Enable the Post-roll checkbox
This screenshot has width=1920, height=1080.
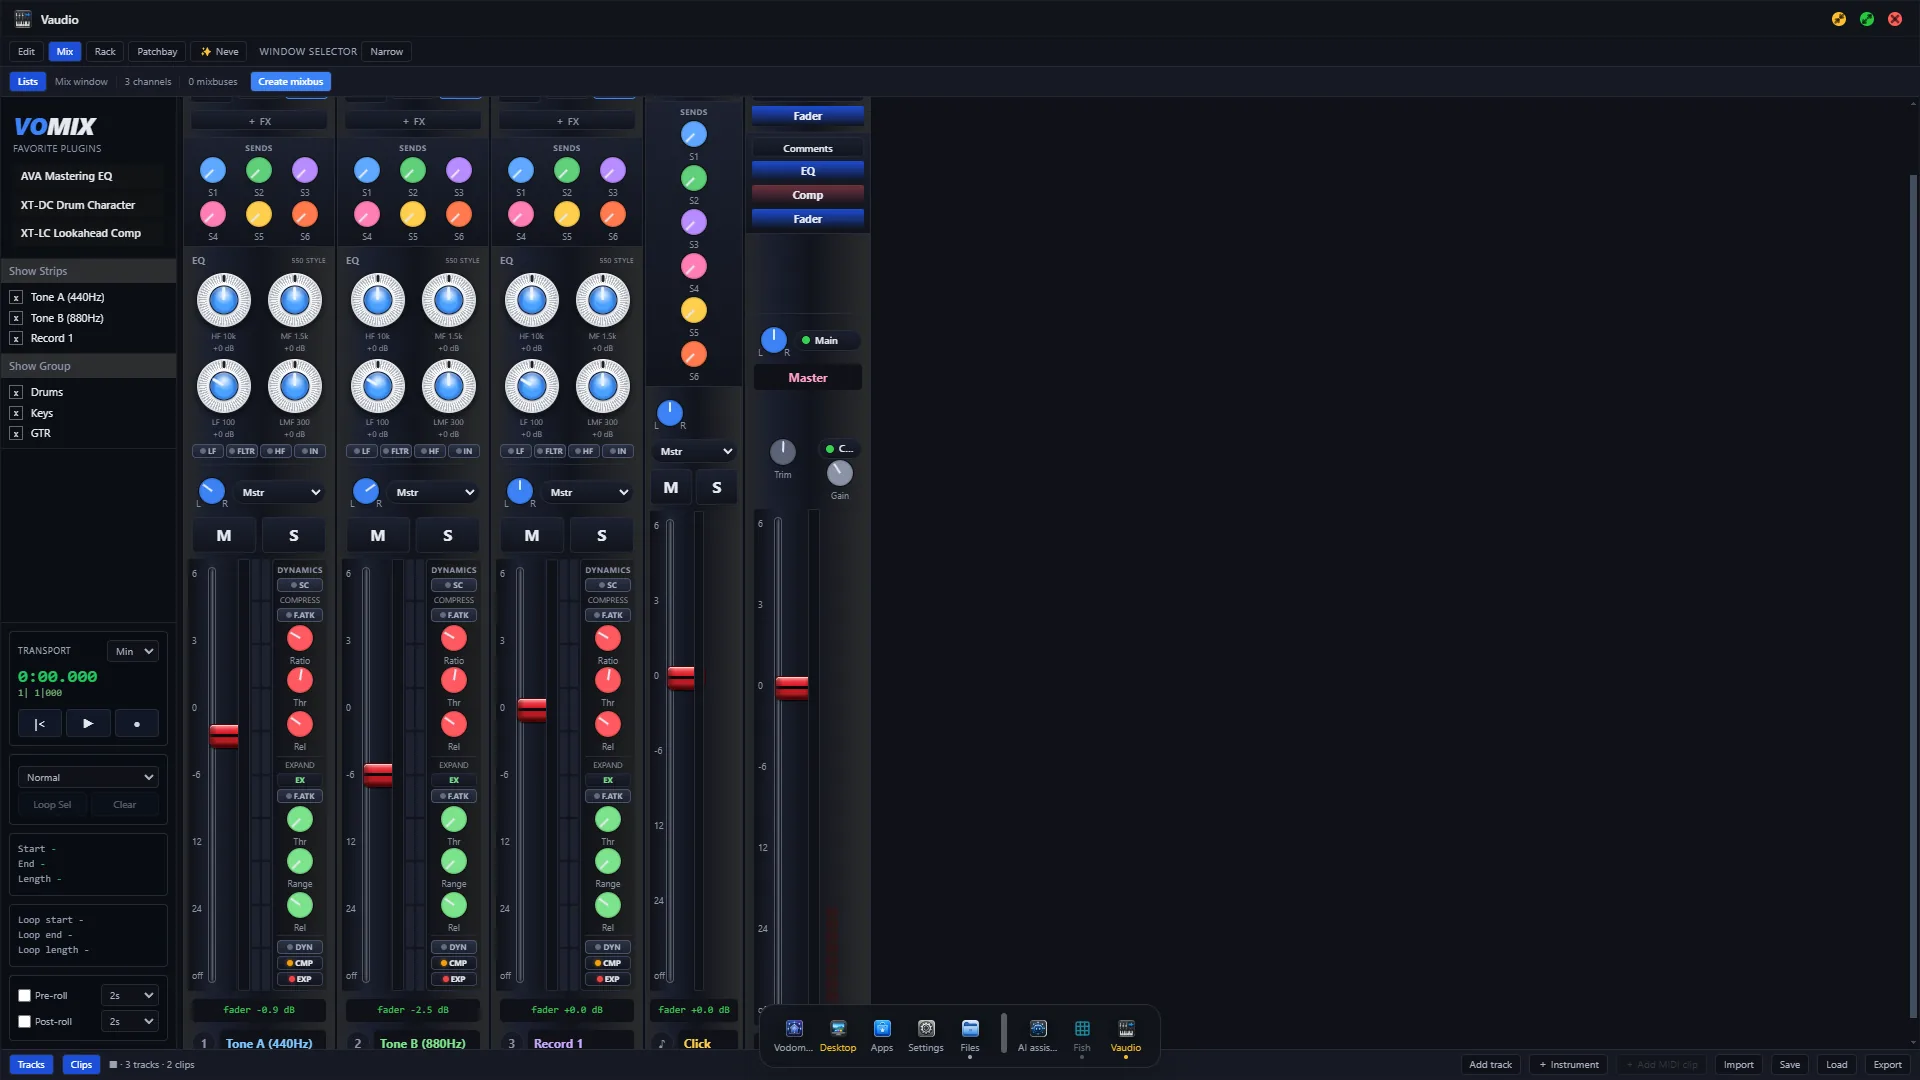(25, 1022)
